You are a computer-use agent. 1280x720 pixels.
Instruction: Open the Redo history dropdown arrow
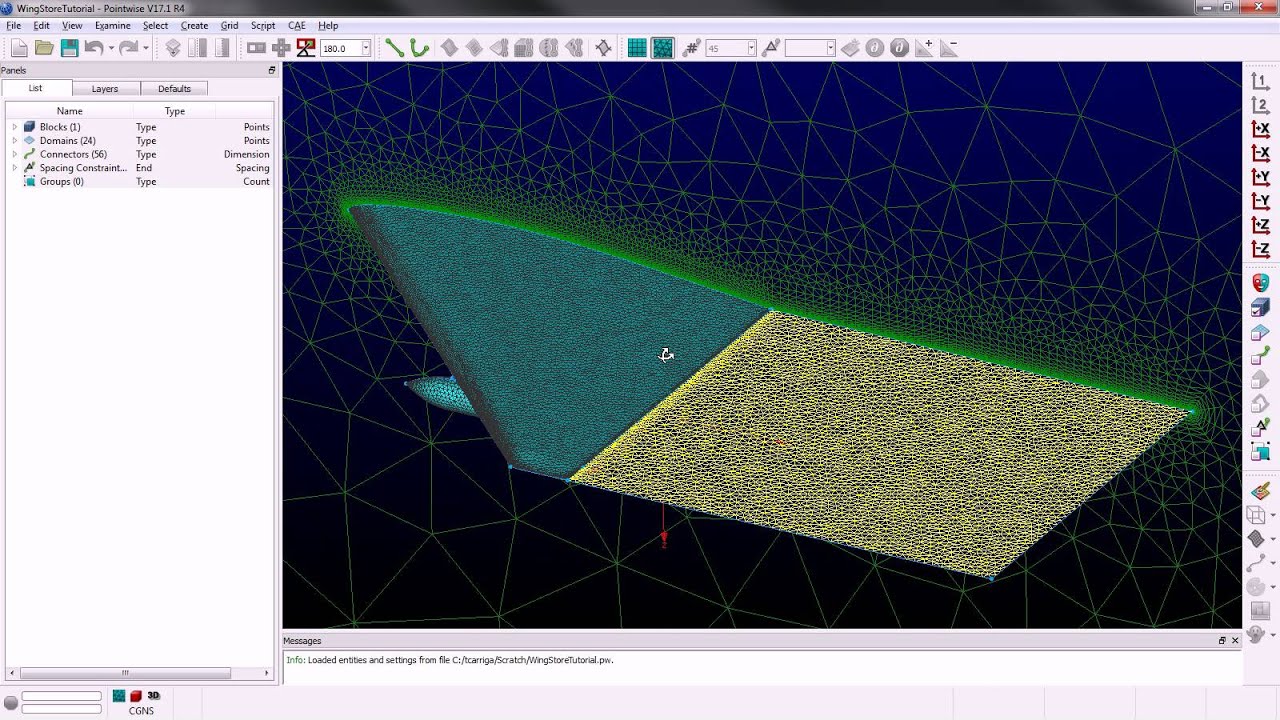[145, 48]
